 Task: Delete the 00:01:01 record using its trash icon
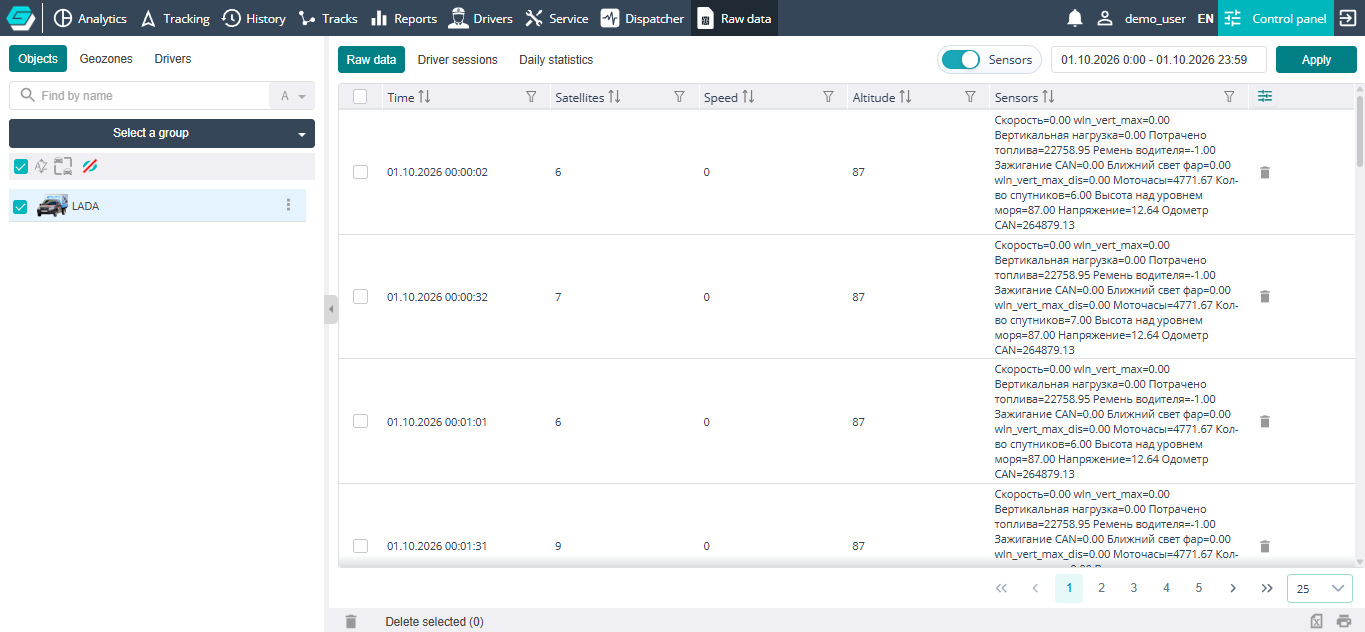click(x=1265, y=422)
